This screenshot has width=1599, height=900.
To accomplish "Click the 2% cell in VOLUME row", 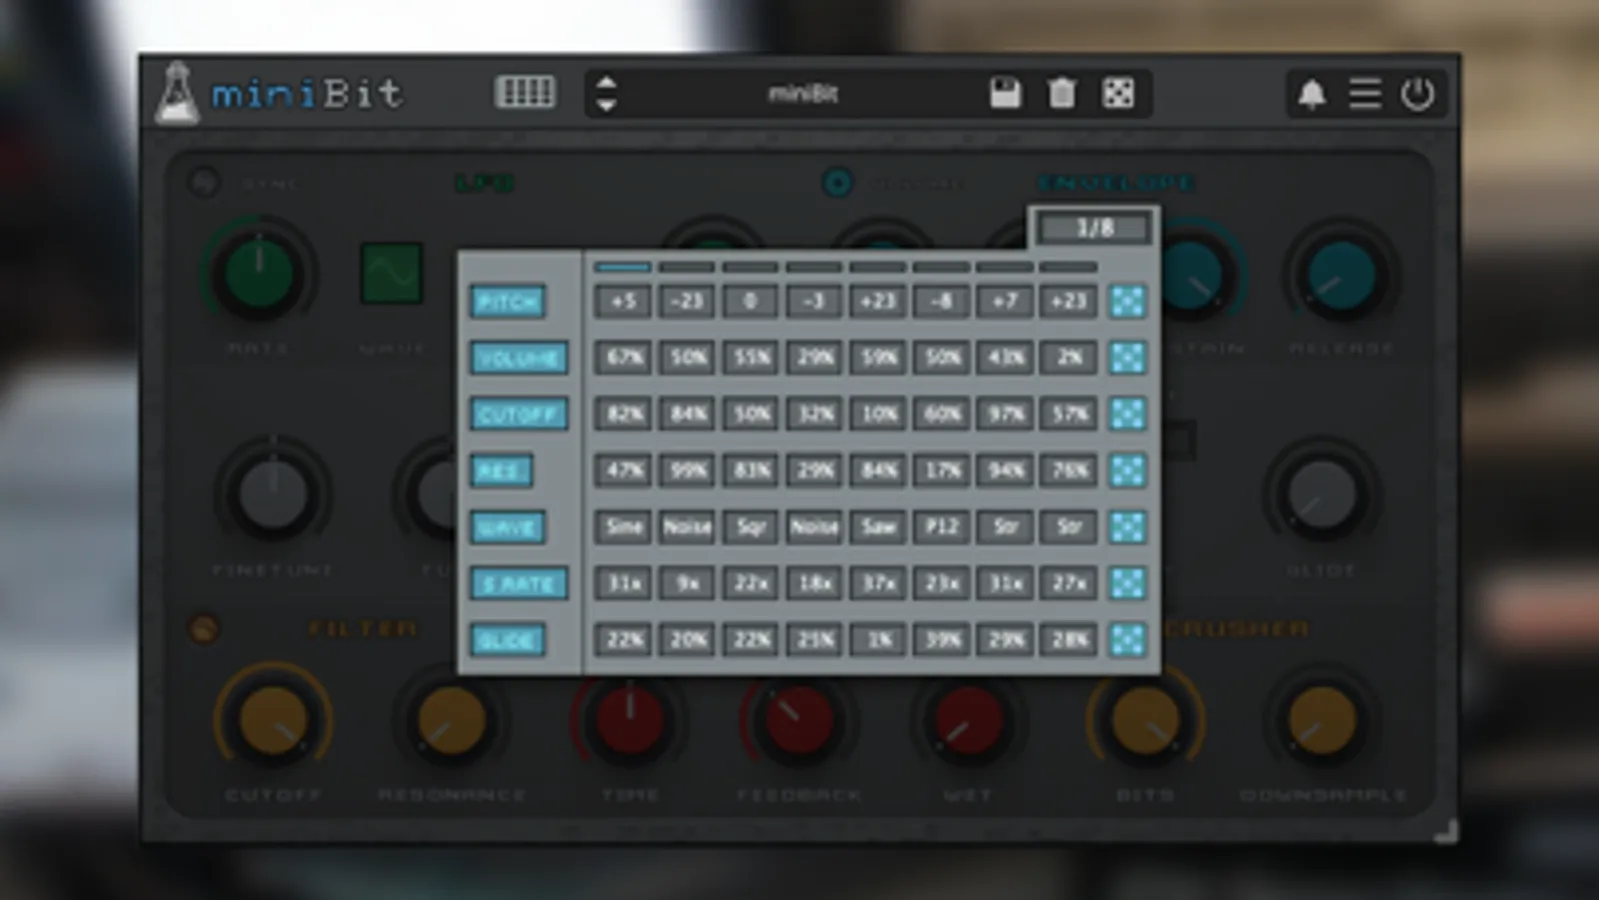I will [x=1069, y=358].
